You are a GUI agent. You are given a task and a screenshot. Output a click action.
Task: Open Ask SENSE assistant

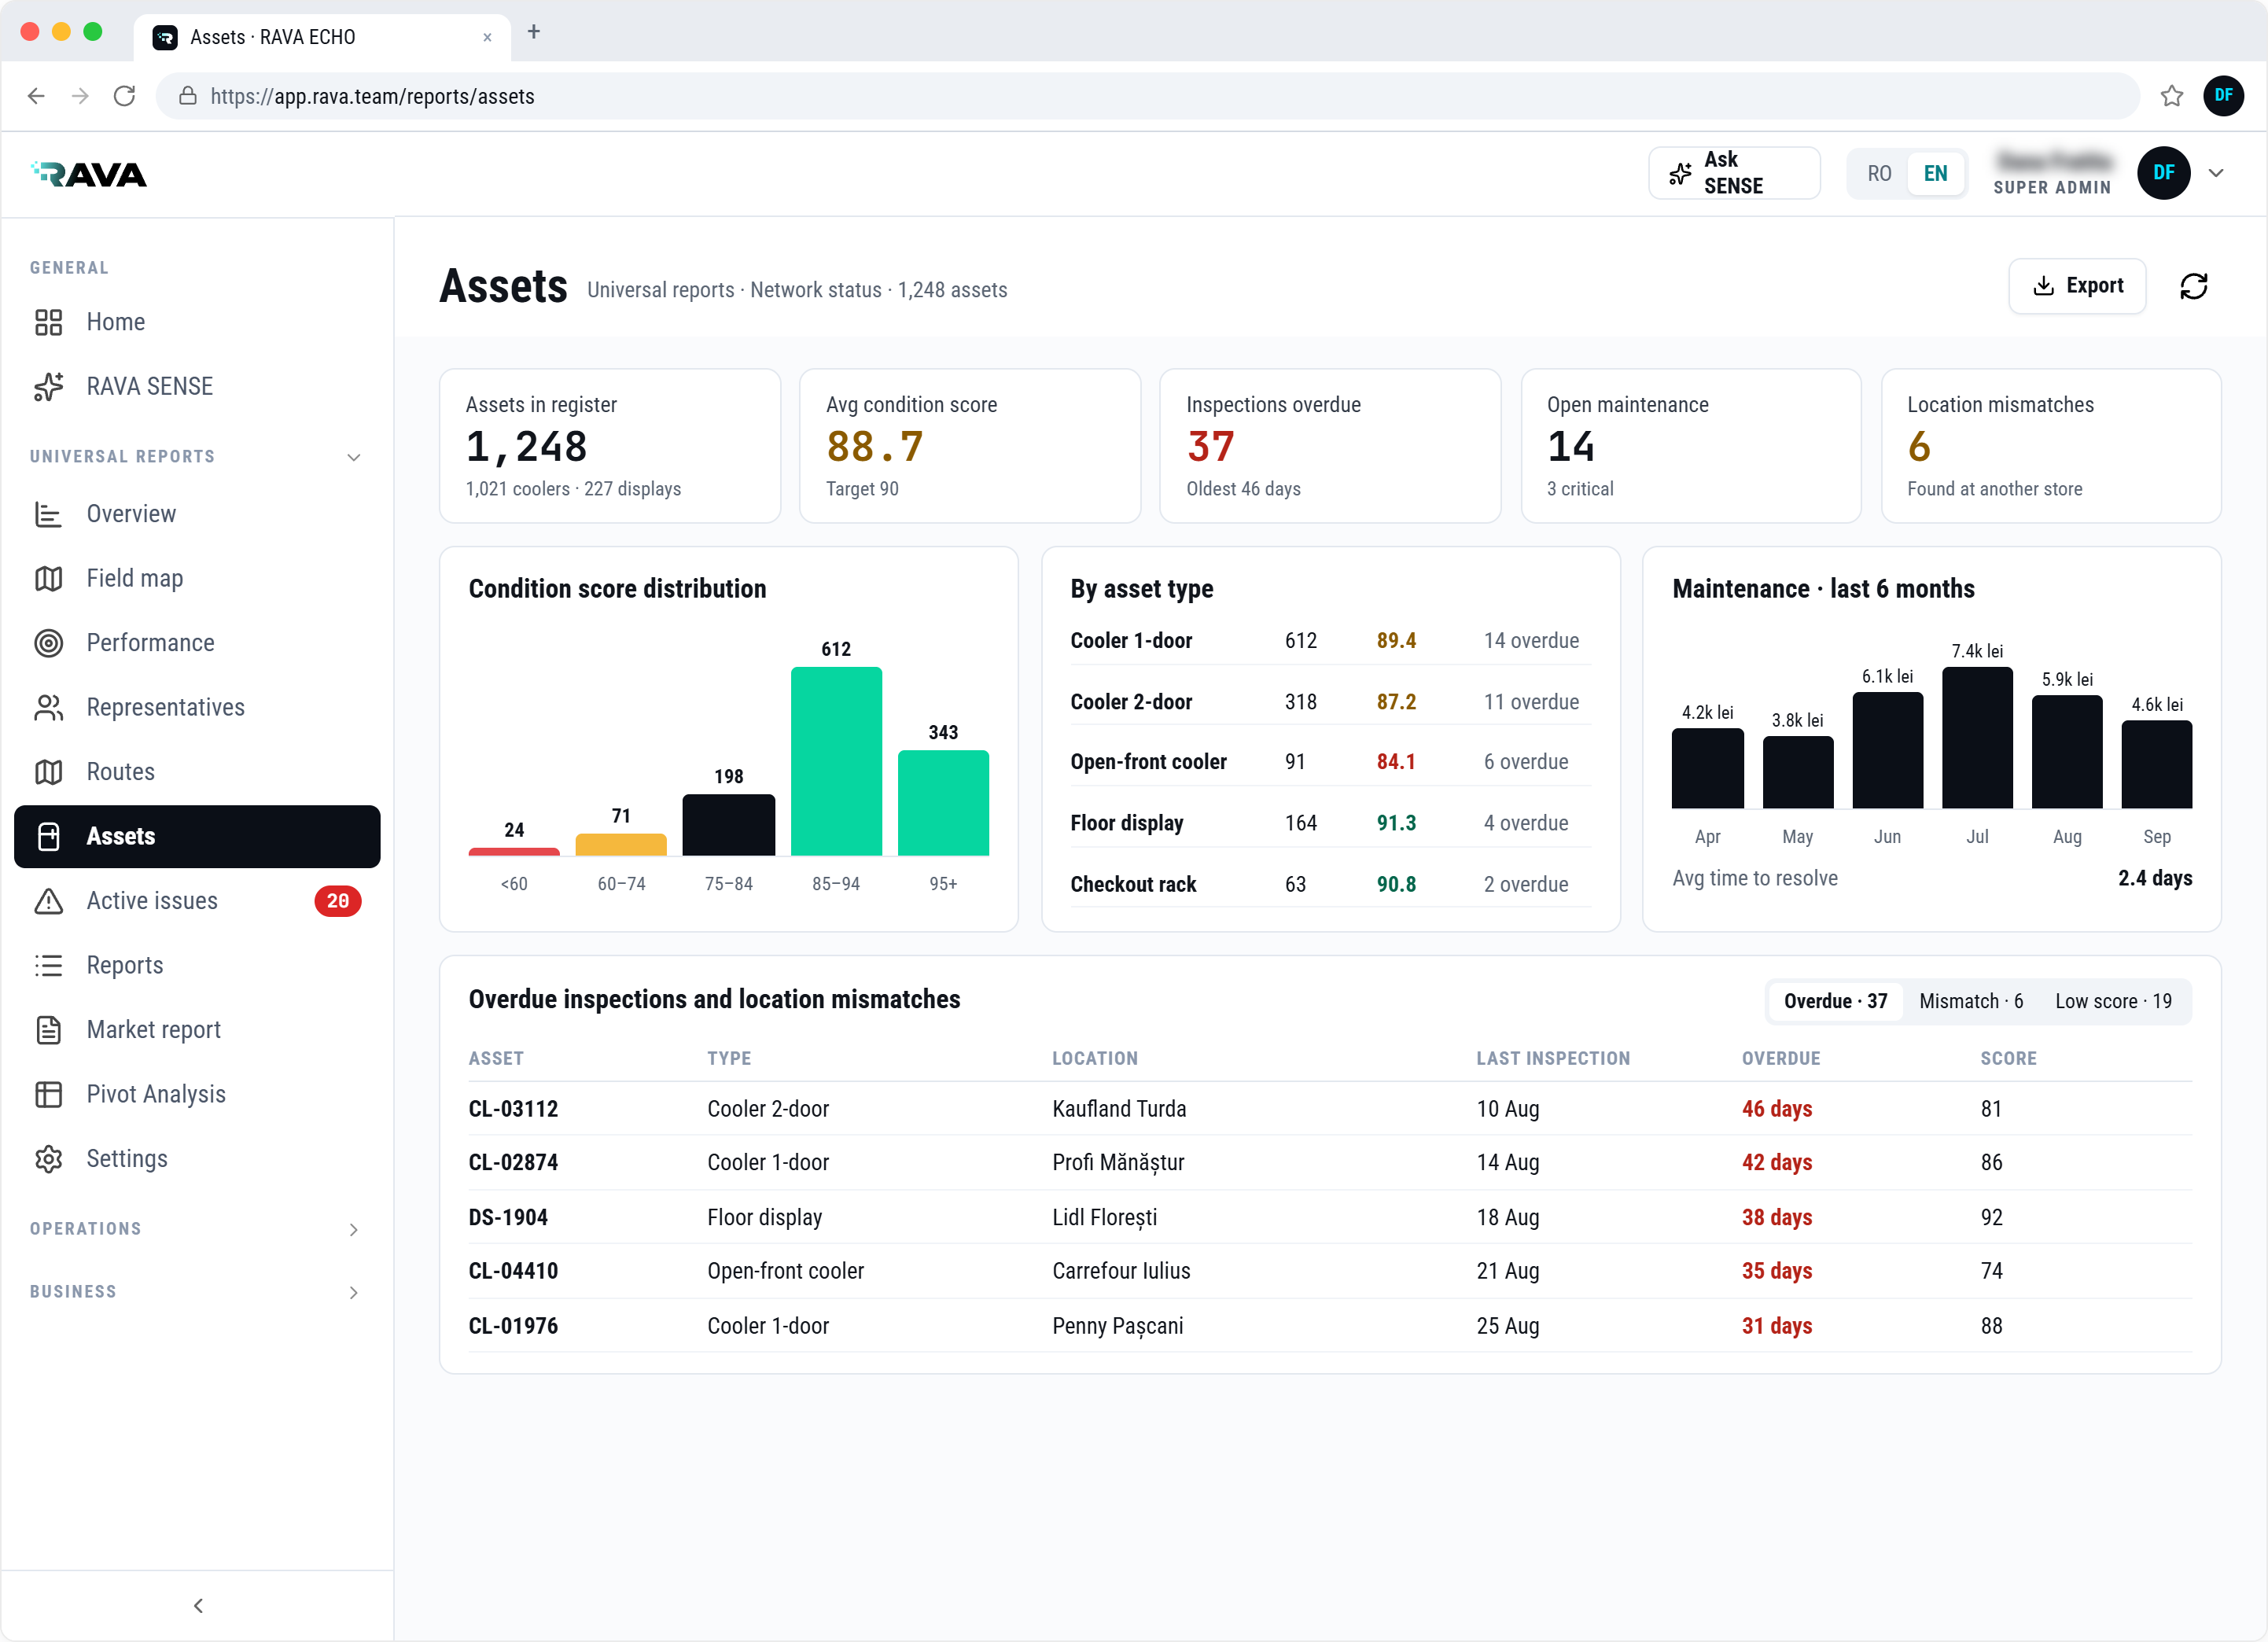point(1733,173)
